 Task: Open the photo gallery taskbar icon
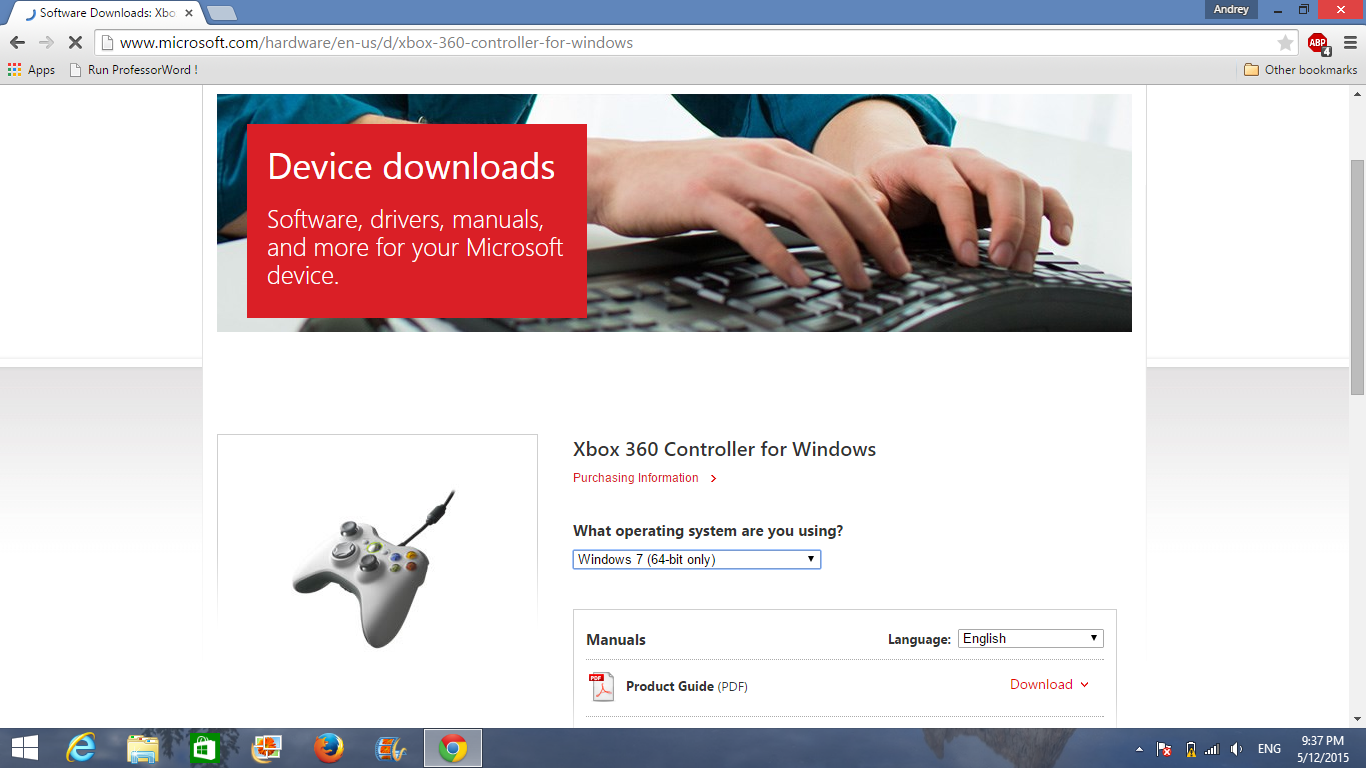(x=266, y=748)
